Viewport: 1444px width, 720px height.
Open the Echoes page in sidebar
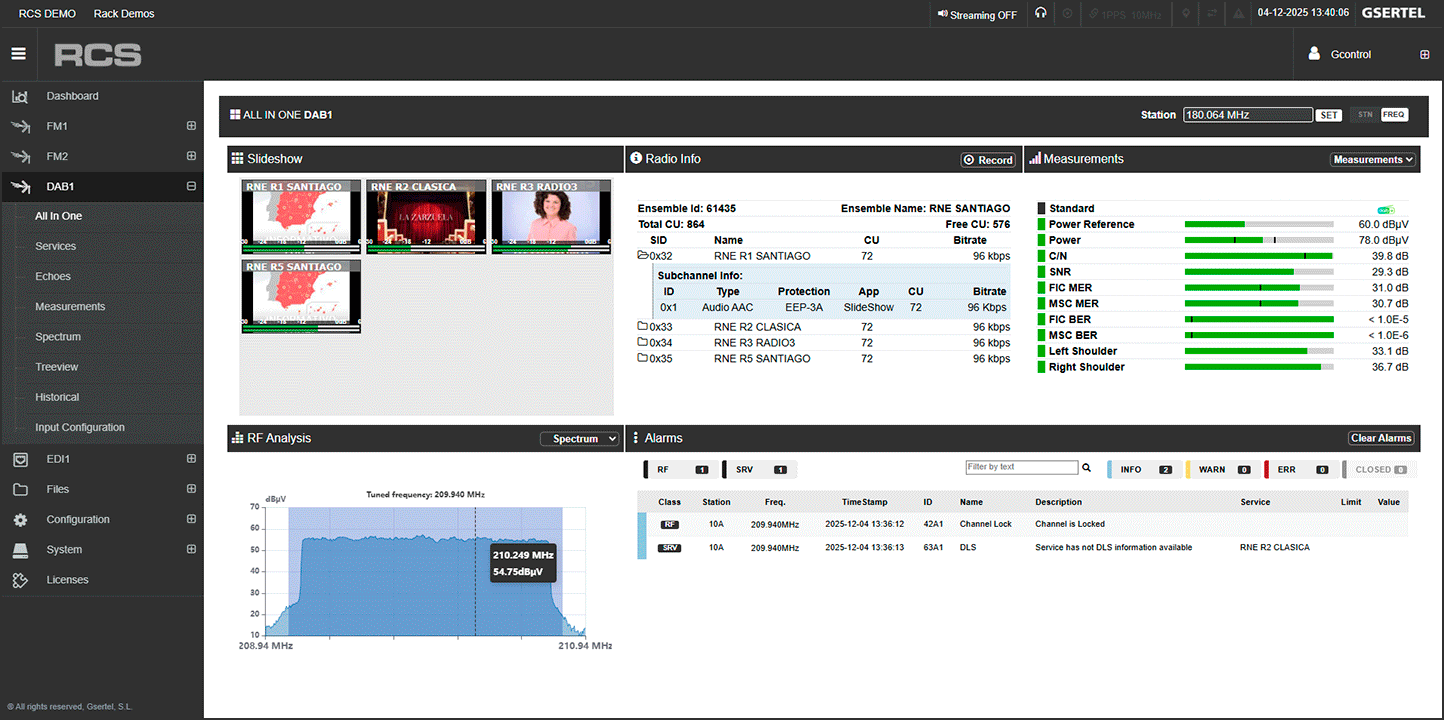click(53, 277)
